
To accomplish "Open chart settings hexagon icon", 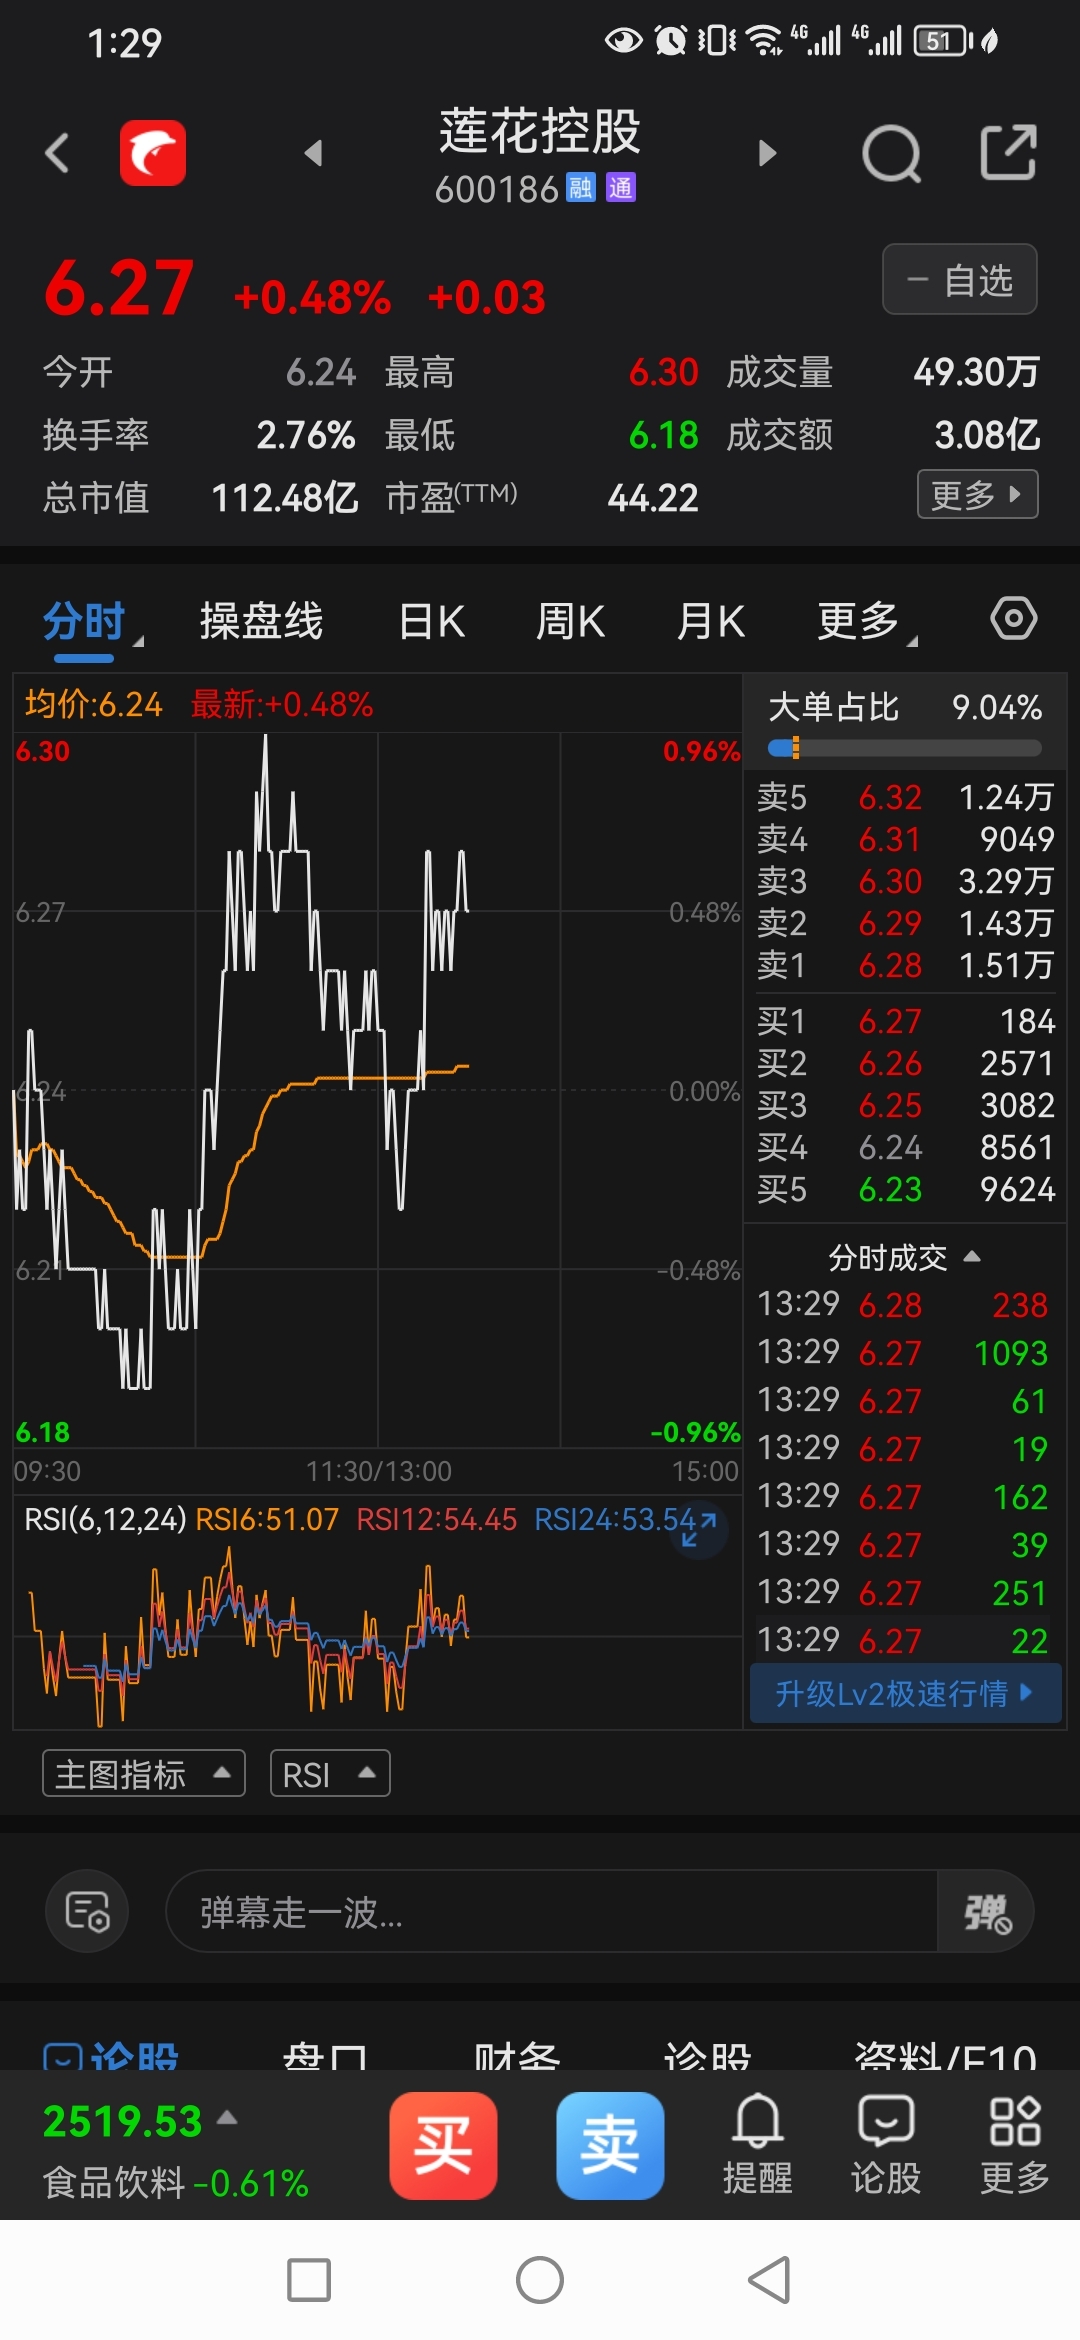I will (x=1014, y=618).
